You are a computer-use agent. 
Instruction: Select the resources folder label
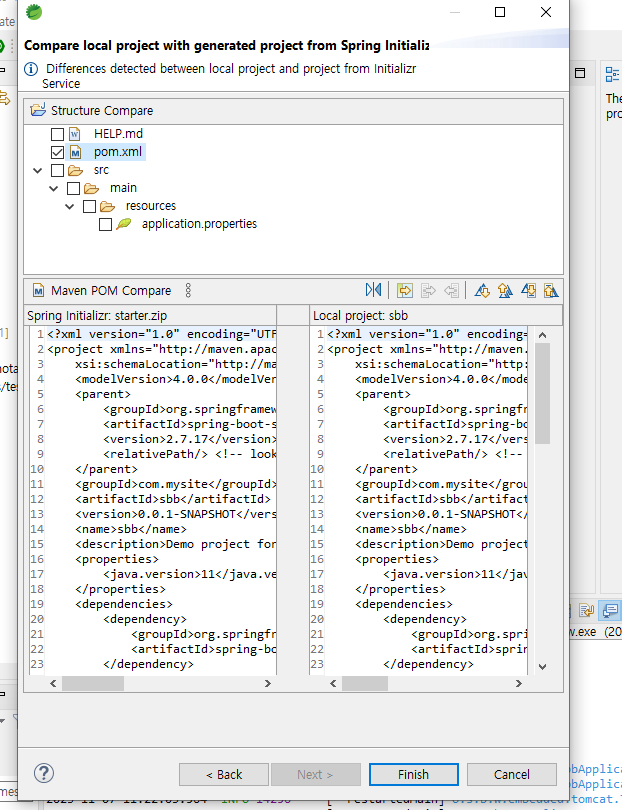click(151, 206)
